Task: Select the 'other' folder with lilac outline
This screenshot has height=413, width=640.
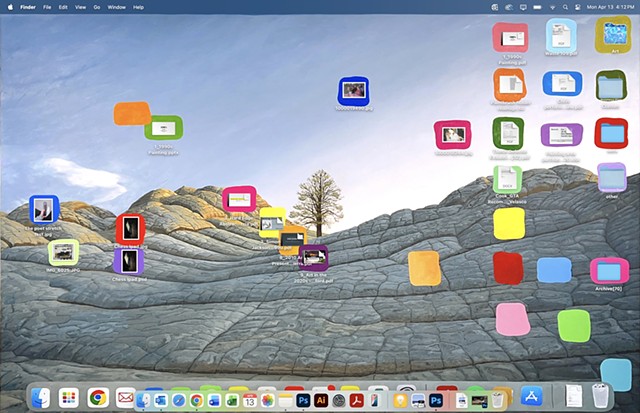Action: click(612, 178)
